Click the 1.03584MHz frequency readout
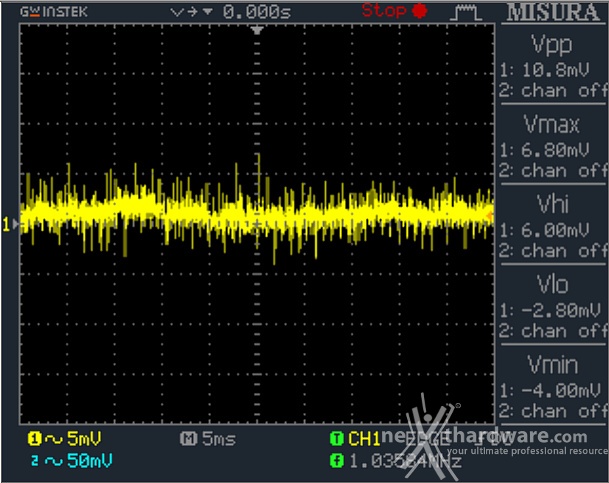 405,461
